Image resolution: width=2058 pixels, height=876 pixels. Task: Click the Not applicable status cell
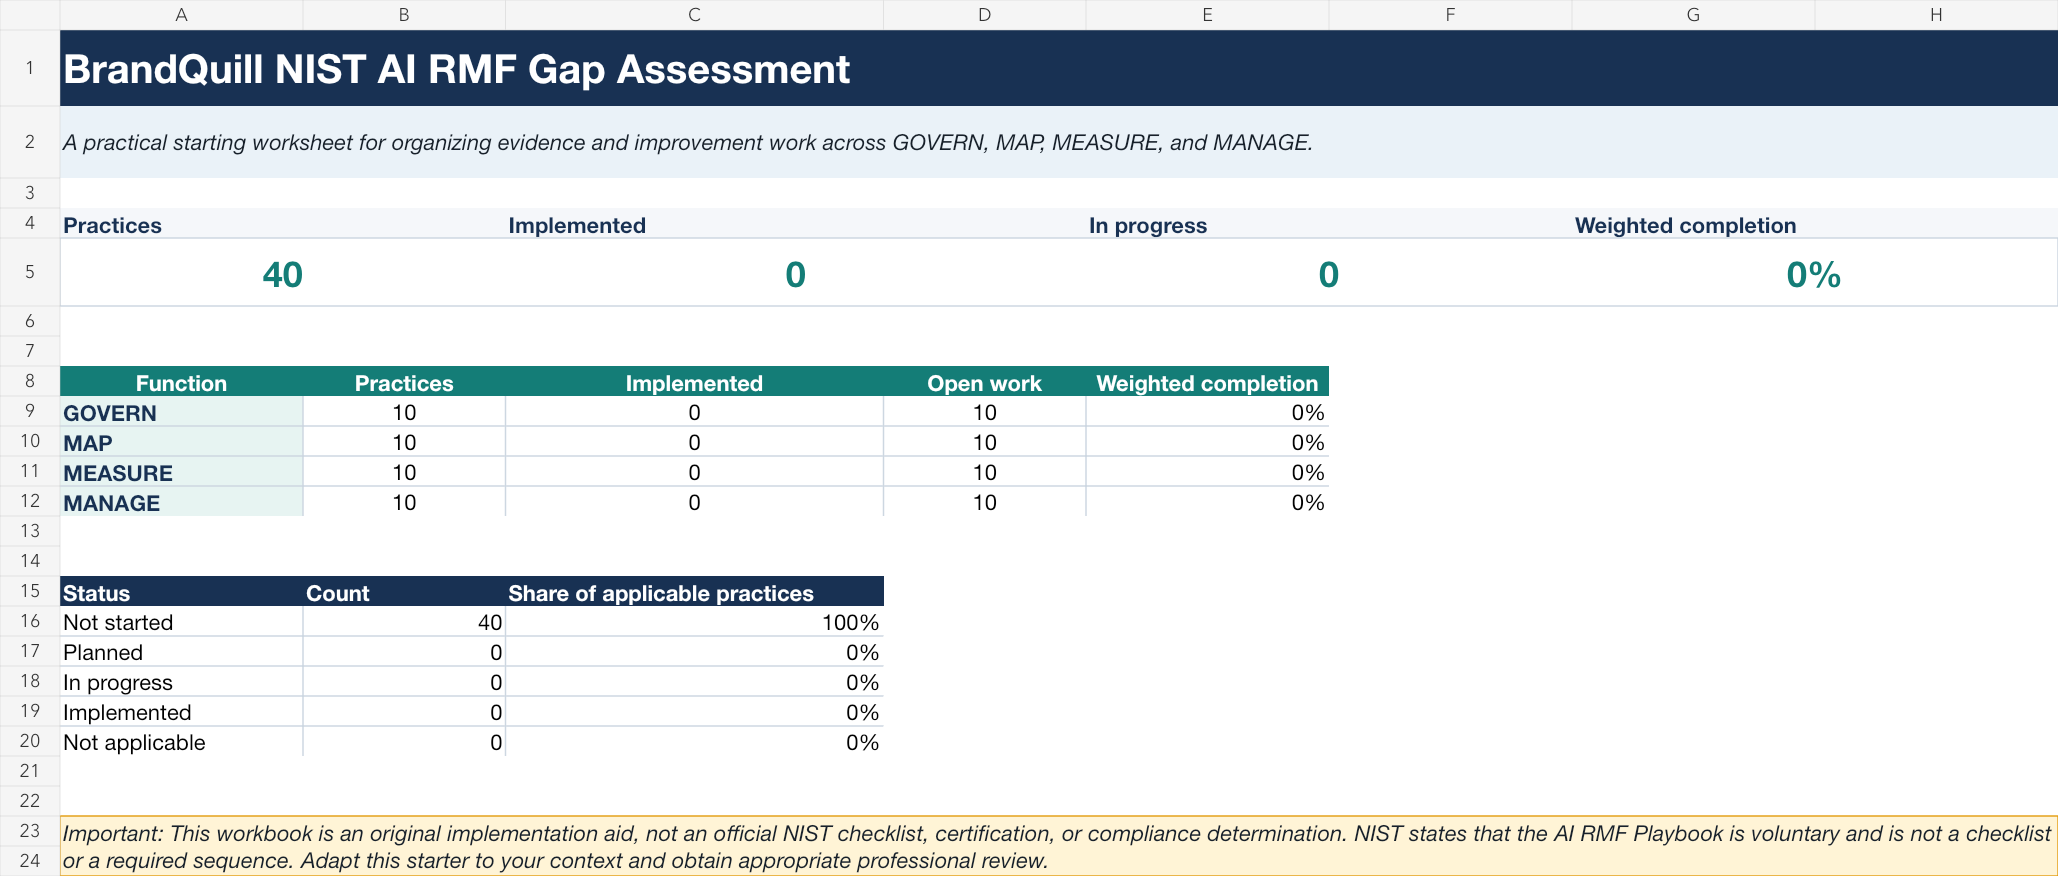(x=181, y=742)
